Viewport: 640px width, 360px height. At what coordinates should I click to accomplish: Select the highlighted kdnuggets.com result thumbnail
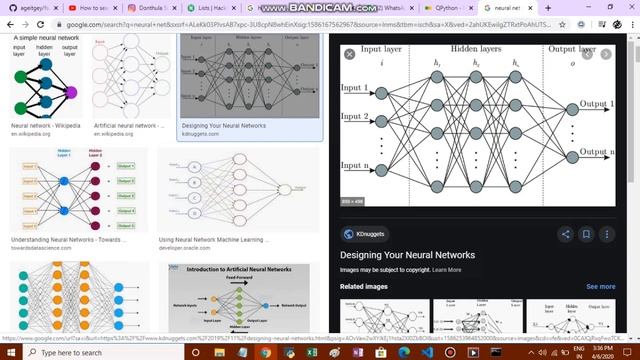(250, 76)
